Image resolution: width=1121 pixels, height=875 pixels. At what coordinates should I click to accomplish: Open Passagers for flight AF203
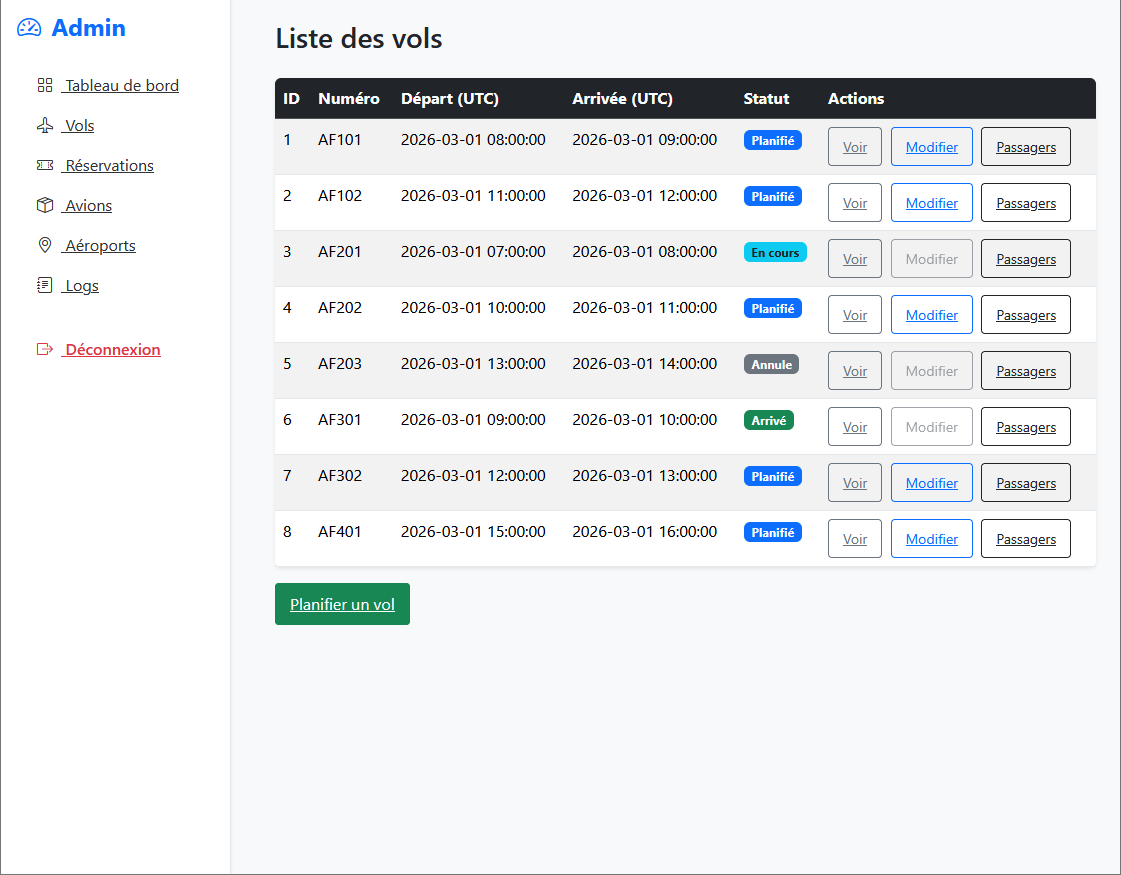click(x=1025, y=370)
